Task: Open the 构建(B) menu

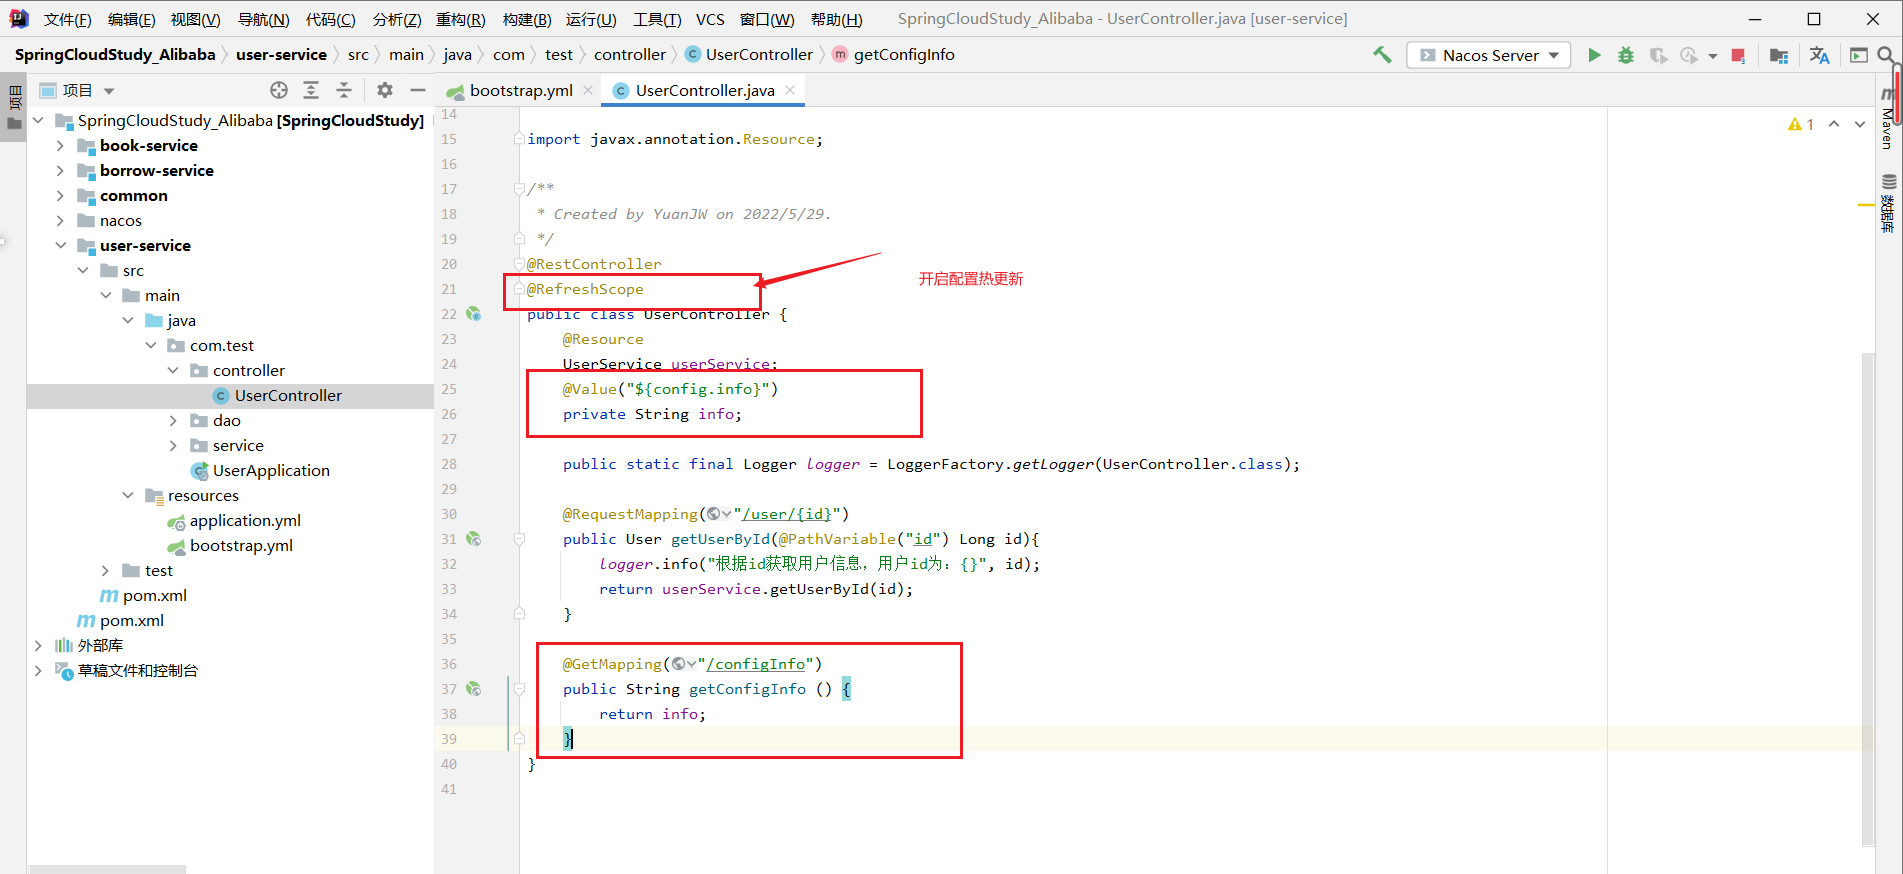Action: [527, 19]
